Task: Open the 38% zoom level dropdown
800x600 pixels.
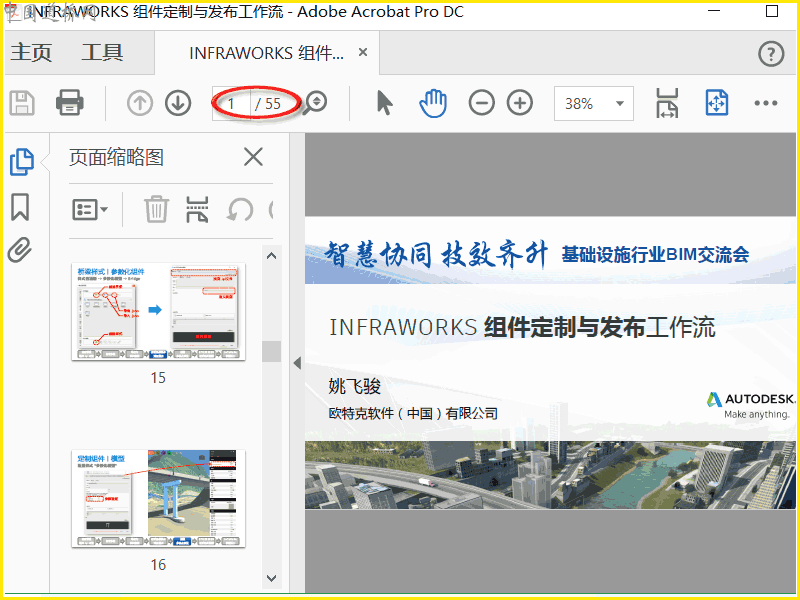Action: [x=594, y=104]
